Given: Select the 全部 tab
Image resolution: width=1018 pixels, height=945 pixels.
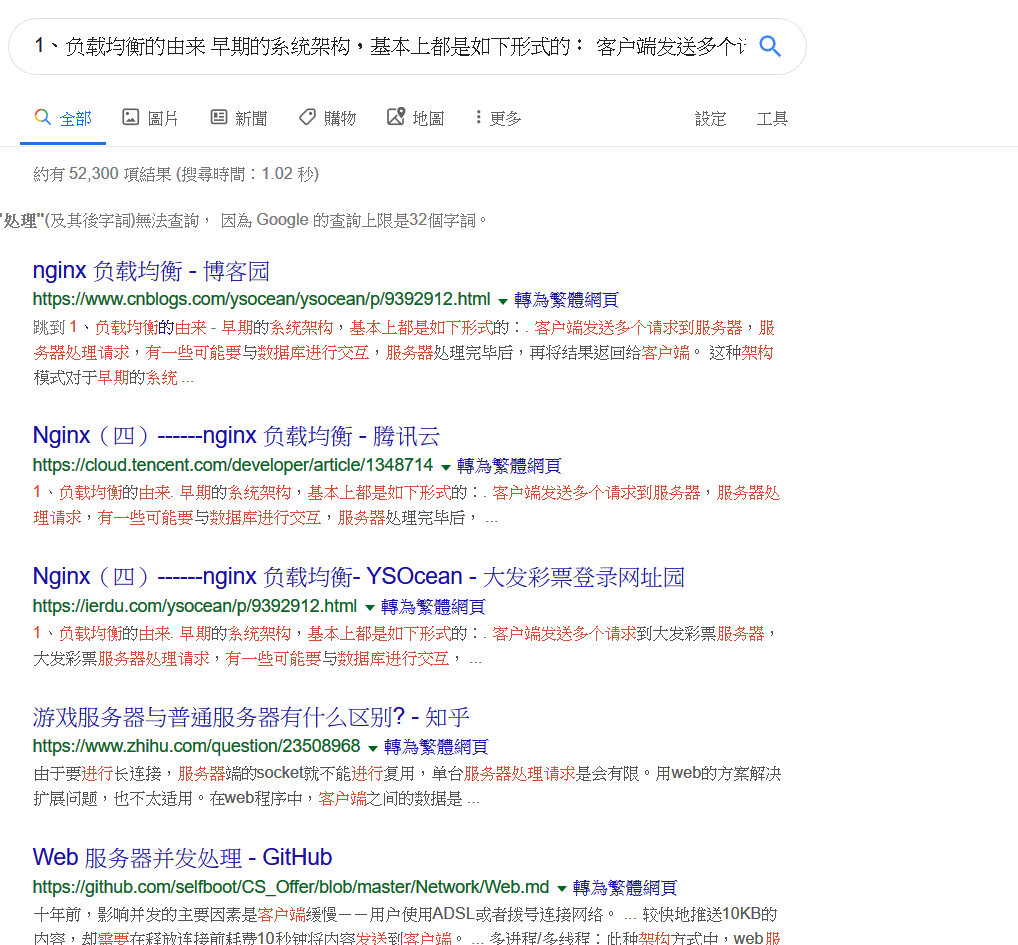Looking at the screenshot, I should (x=63, y=118).
